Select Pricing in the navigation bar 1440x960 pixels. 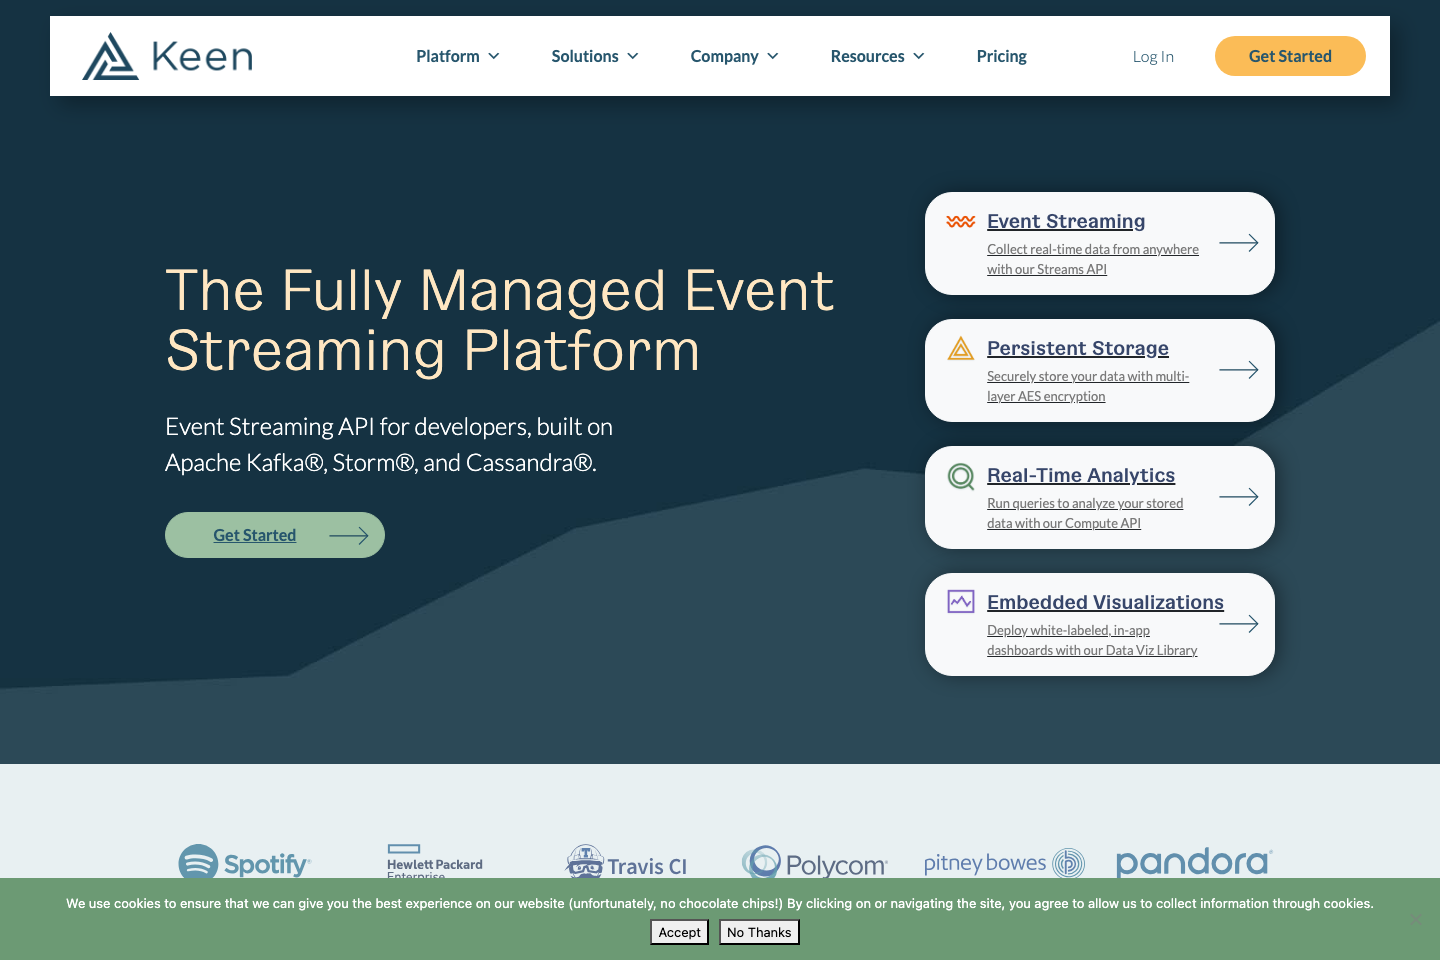pos(1001,56)
